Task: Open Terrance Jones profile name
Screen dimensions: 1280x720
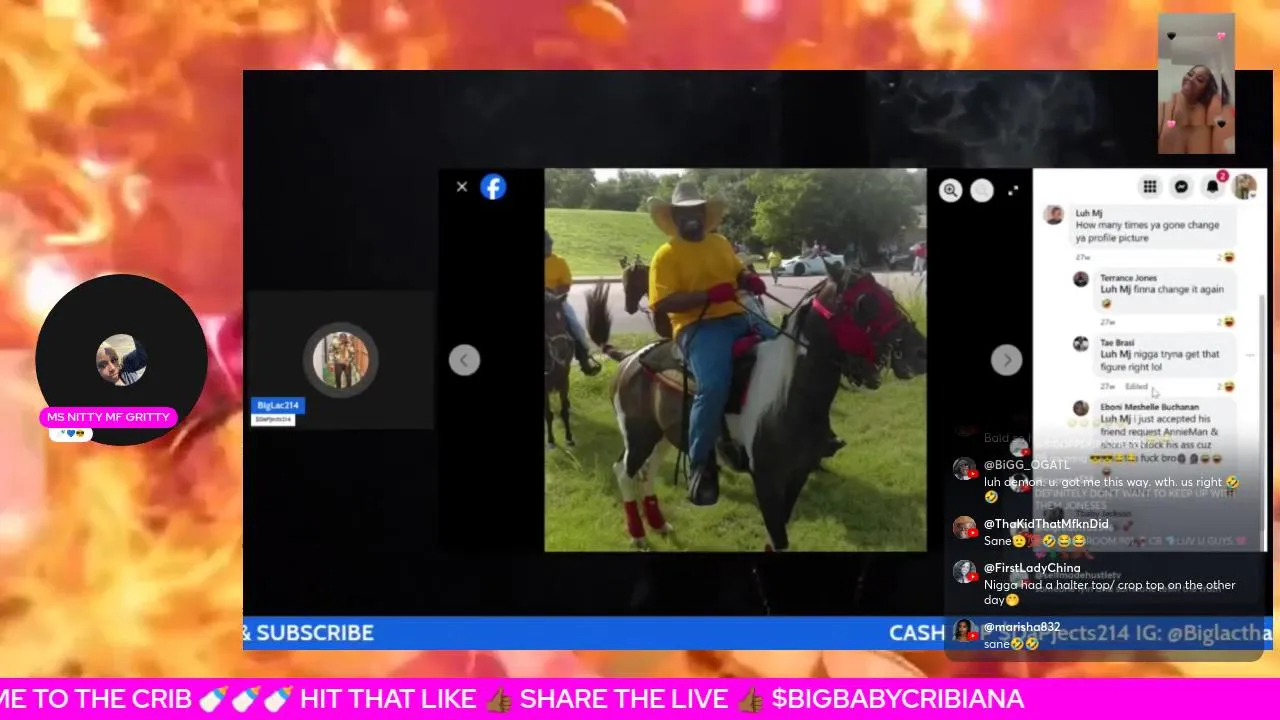Action: click(x=1128, y=278)
